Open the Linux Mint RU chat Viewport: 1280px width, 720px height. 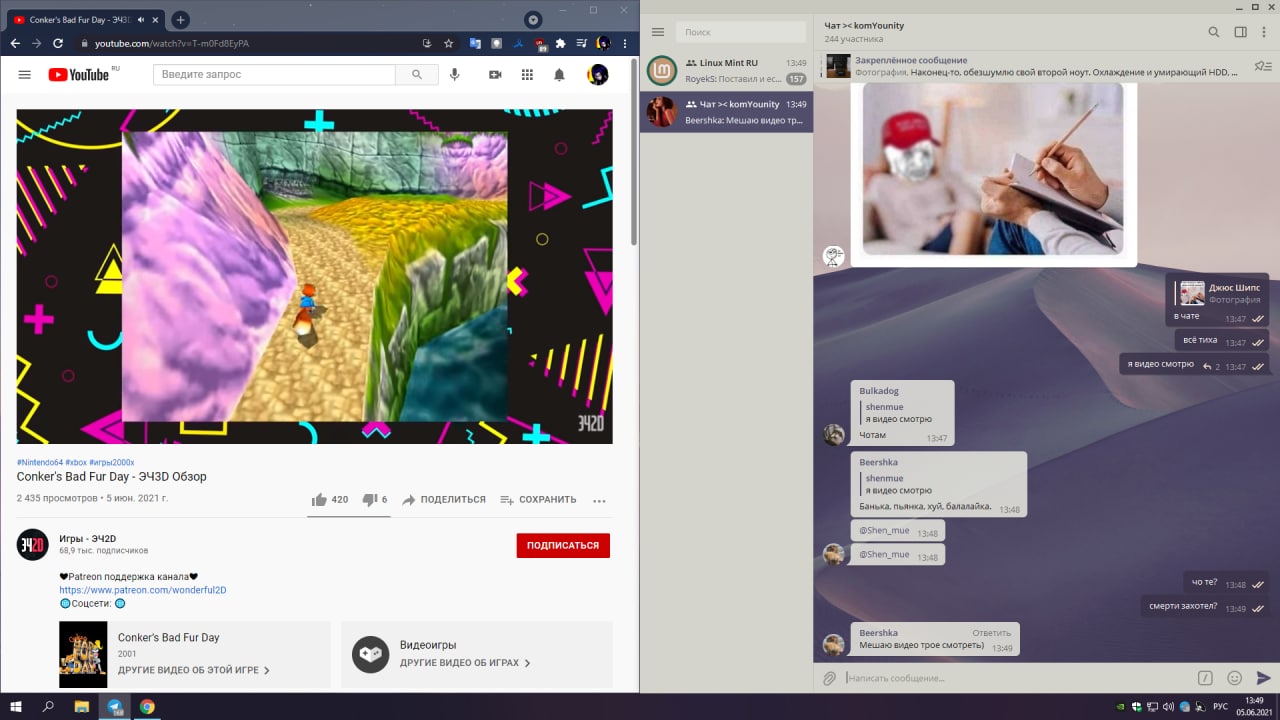[x=726, y=70]
